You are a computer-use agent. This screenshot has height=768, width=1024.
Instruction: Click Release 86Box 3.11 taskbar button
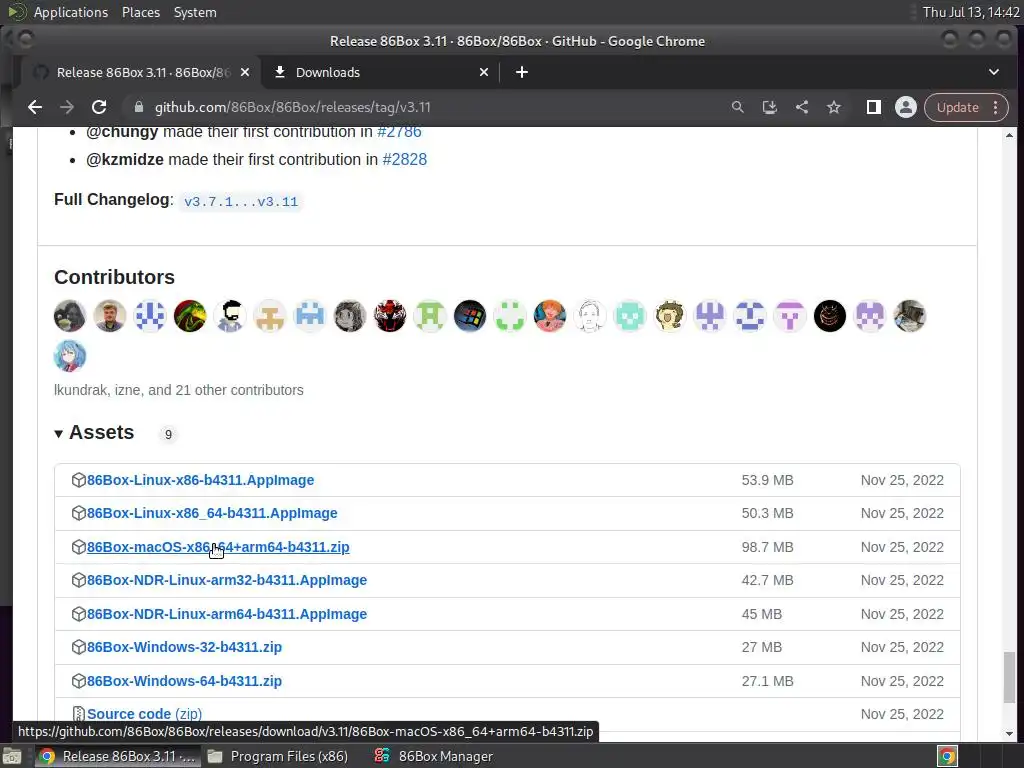point(118,756)
